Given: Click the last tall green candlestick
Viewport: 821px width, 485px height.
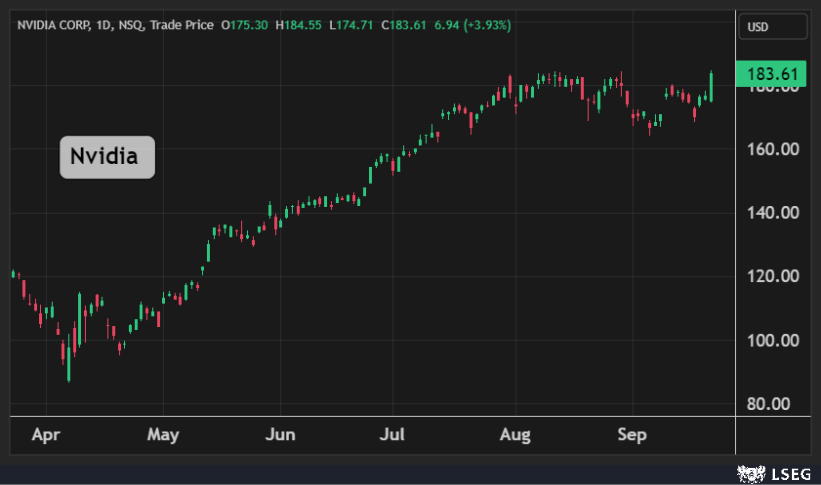Looking at the screenshot, I should tap(711, 86).
